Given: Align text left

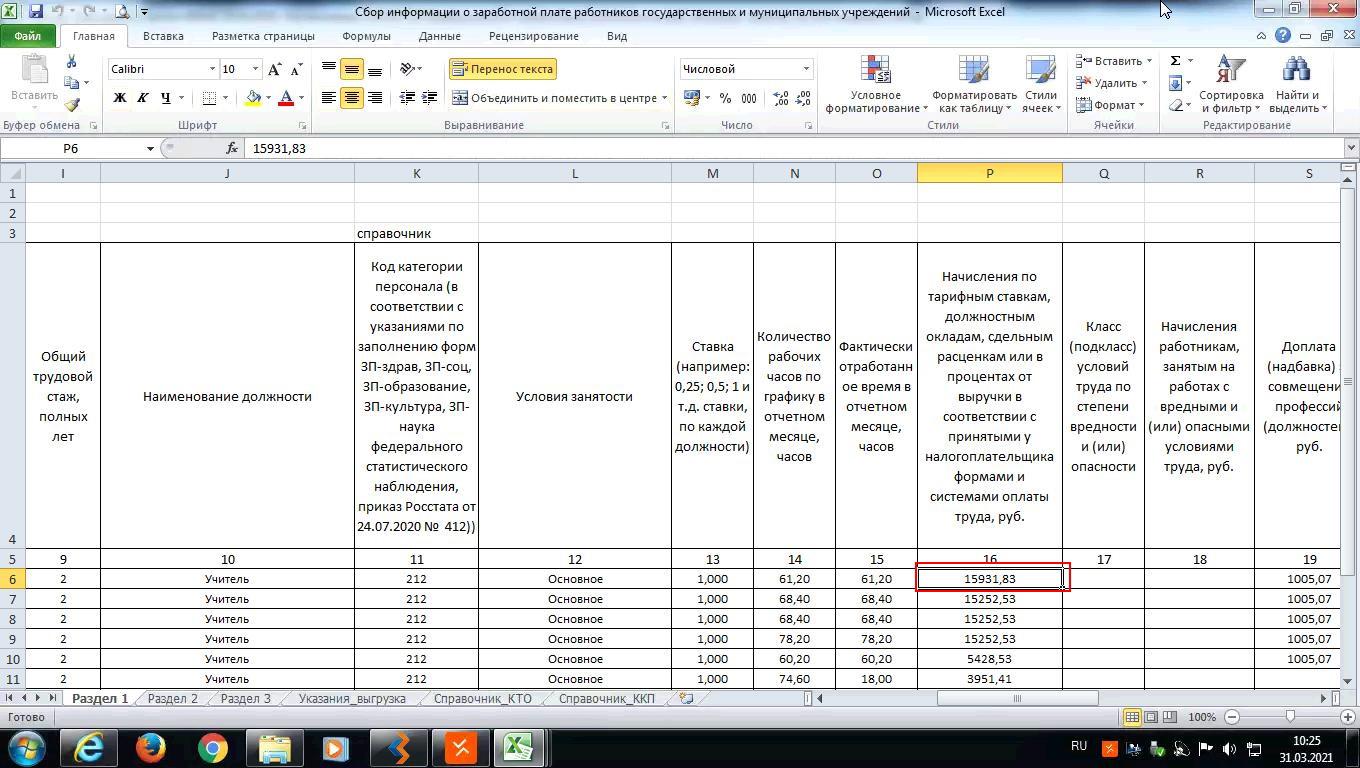Looking at the screenshot, I should [x=329, y=98].
